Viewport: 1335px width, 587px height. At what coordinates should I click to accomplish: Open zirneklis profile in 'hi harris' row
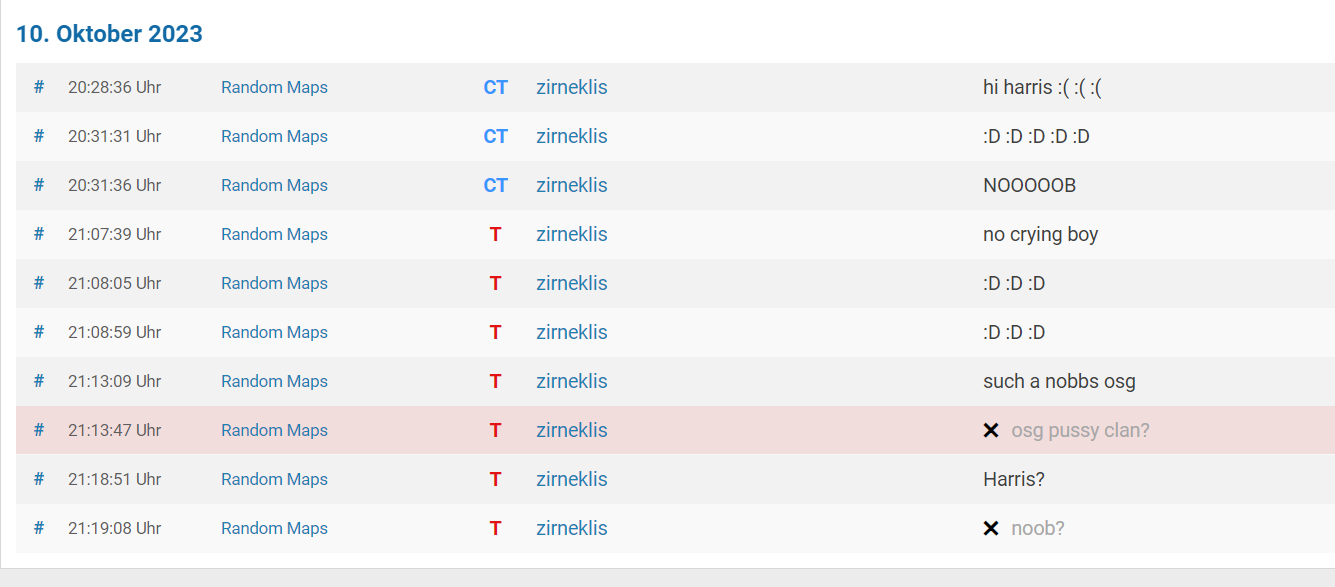[572, 87]
